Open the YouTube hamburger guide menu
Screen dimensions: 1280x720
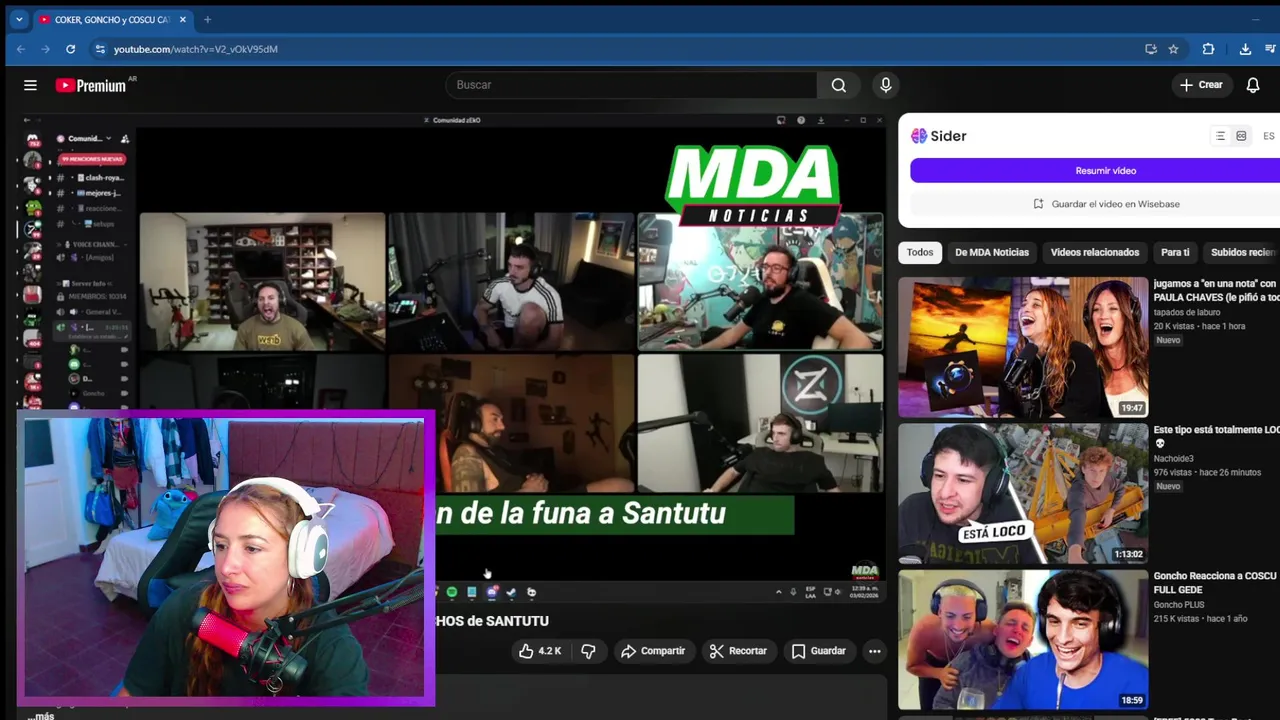30,85
